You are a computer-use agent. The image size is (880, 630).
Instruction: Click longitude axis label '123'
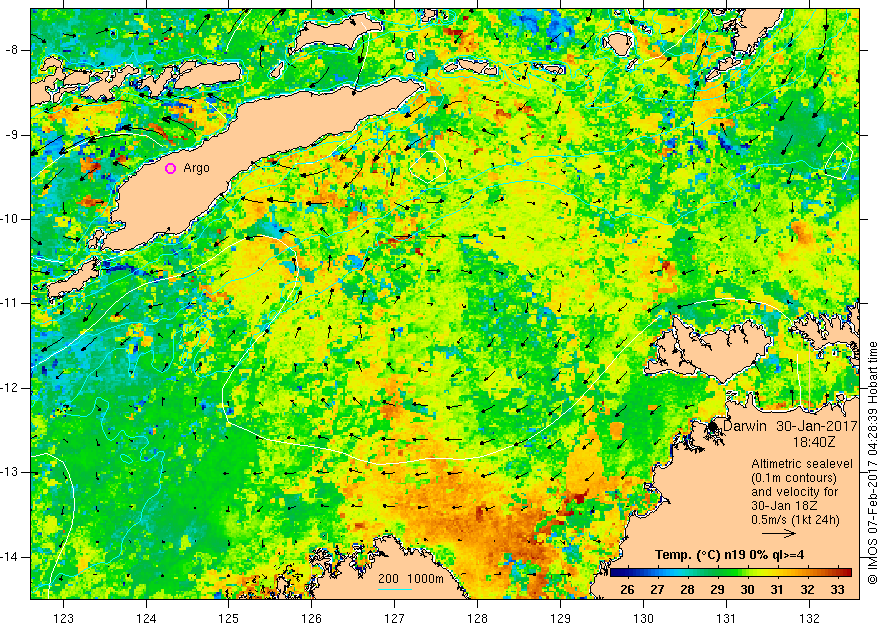pos(63,618)
